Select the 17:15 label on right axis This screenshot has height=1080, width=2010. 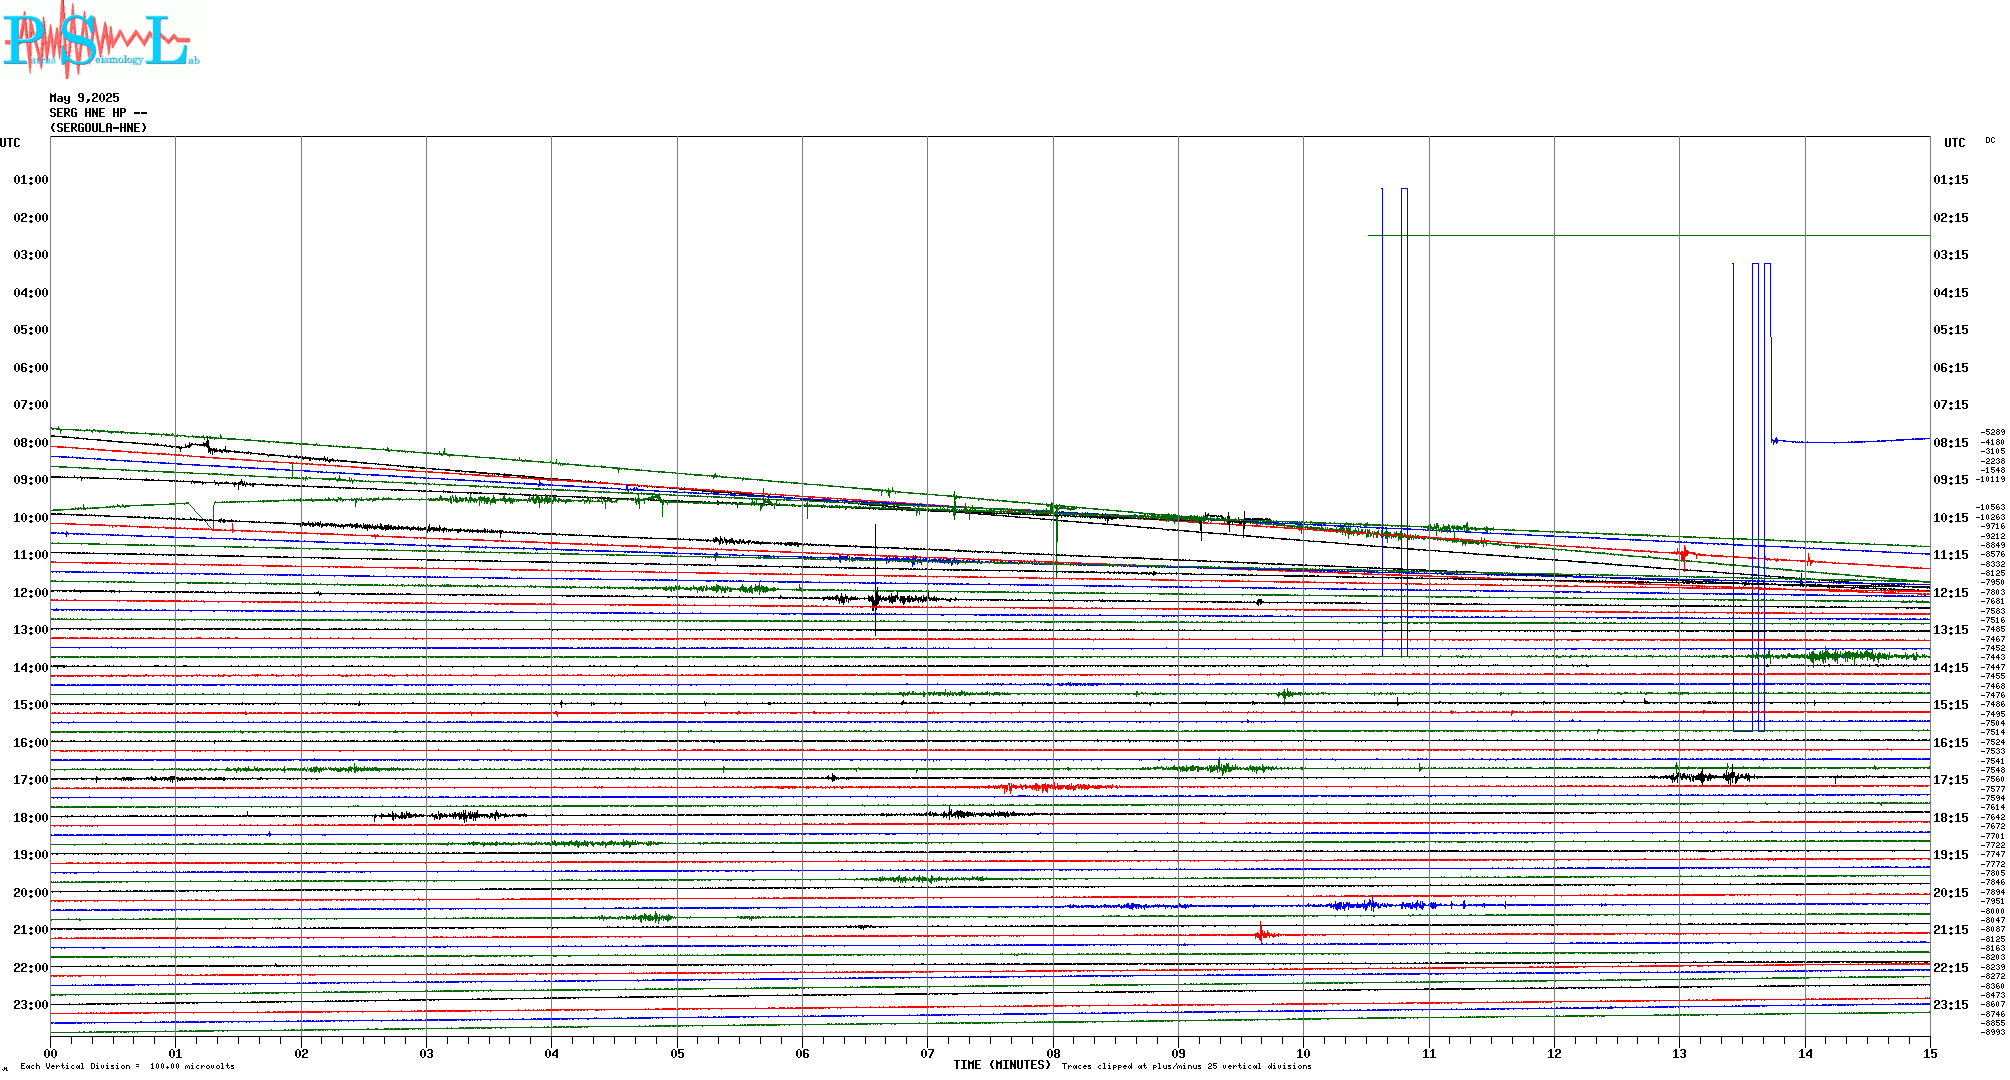(x=1950, y=780)
